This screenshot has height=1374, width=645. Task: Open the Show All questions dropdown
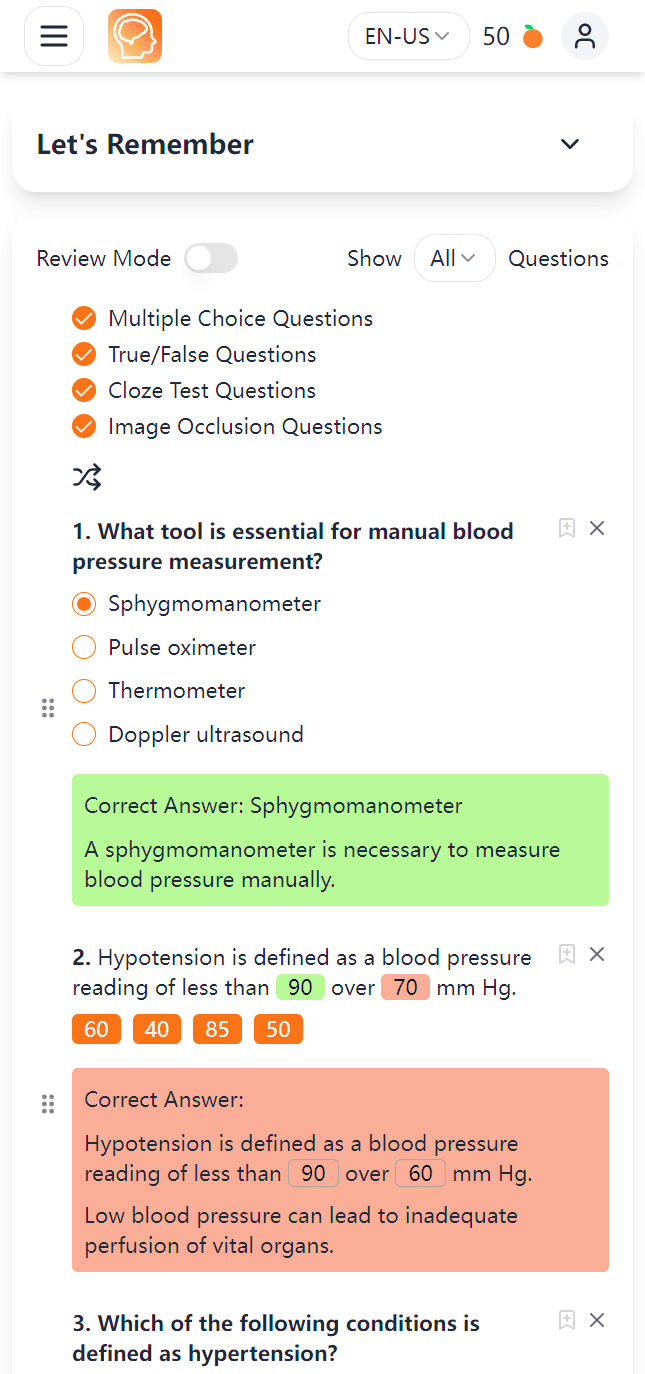[x=454, y=259]
